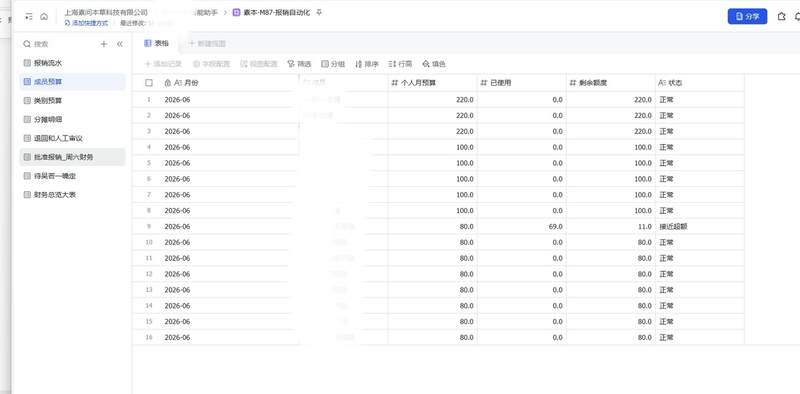Select the 接近超额 status cell
The image size is (800, 394).
(699, 226)
